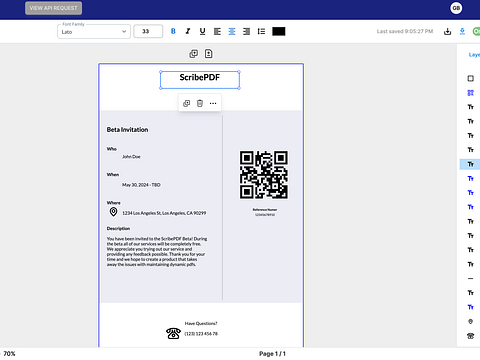Click the VIEW API REQUEST button
The height and width of the screenshot is (360, 480).
[x=53, y=8]
